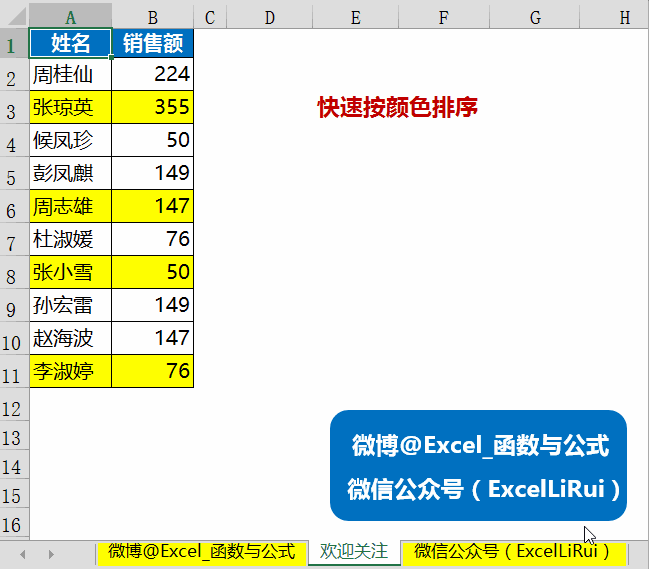649x569 pixels.
Task: Select column H header
Action: point(614,17)
